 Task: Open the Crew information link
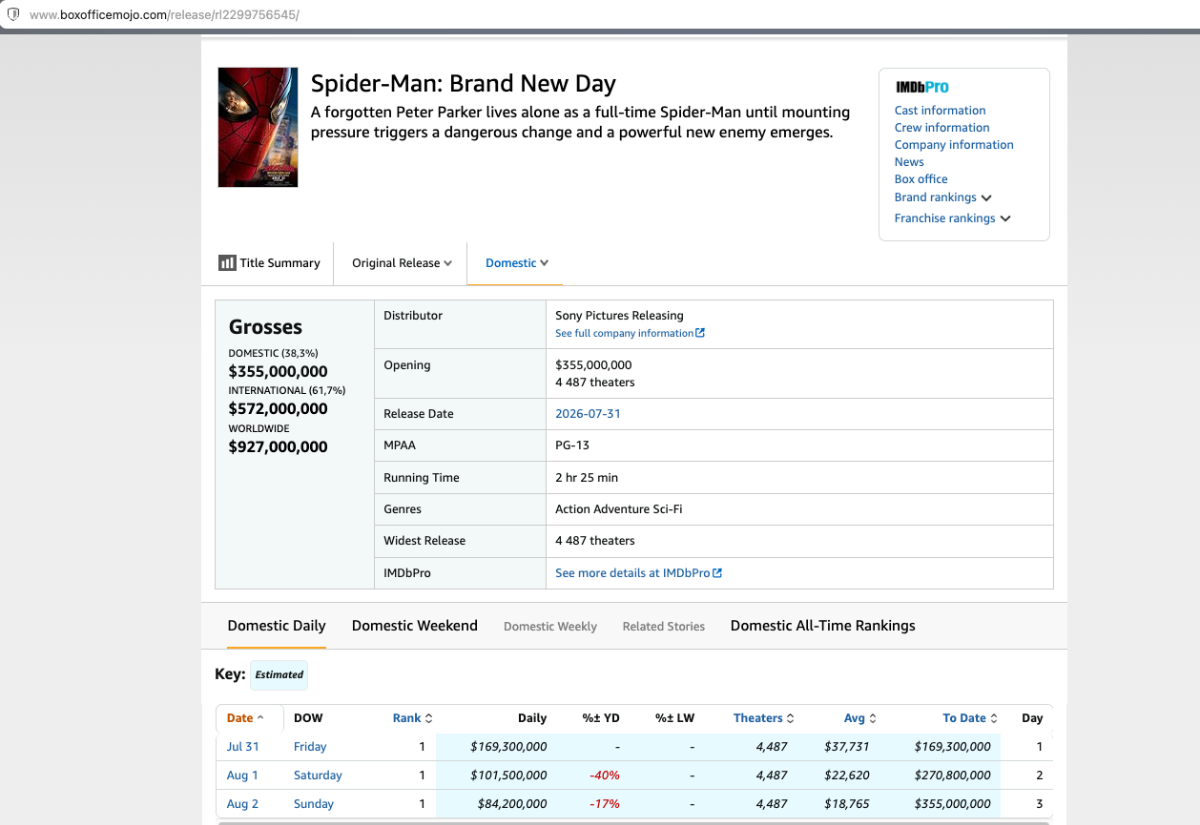tap(942, 128)
